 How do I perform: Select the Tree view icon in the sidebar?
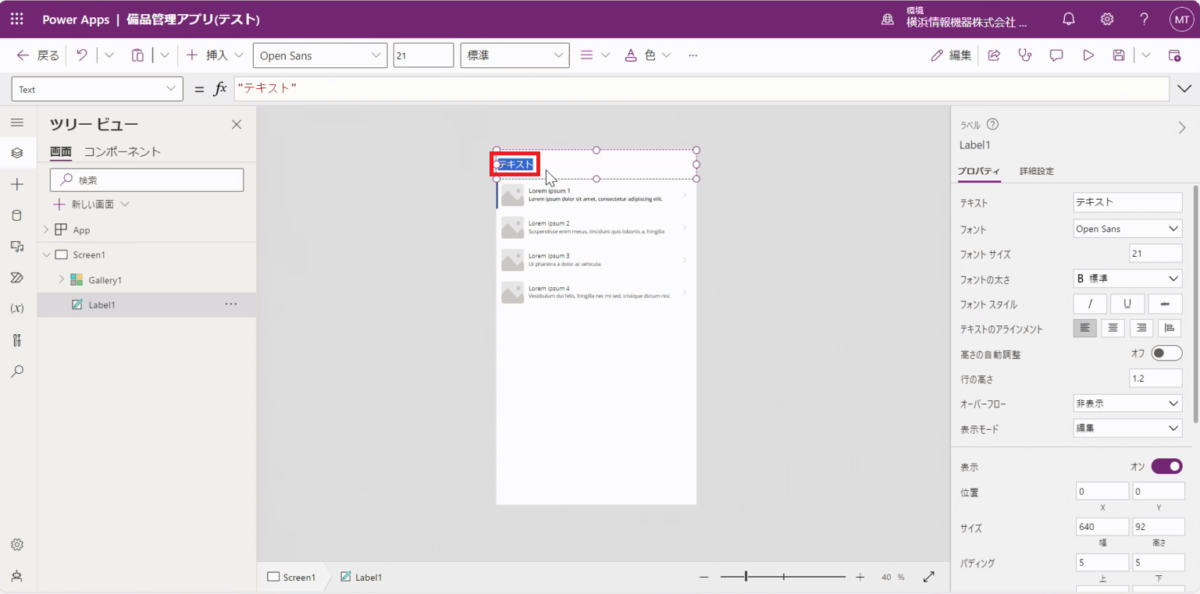tap(16, 154)
